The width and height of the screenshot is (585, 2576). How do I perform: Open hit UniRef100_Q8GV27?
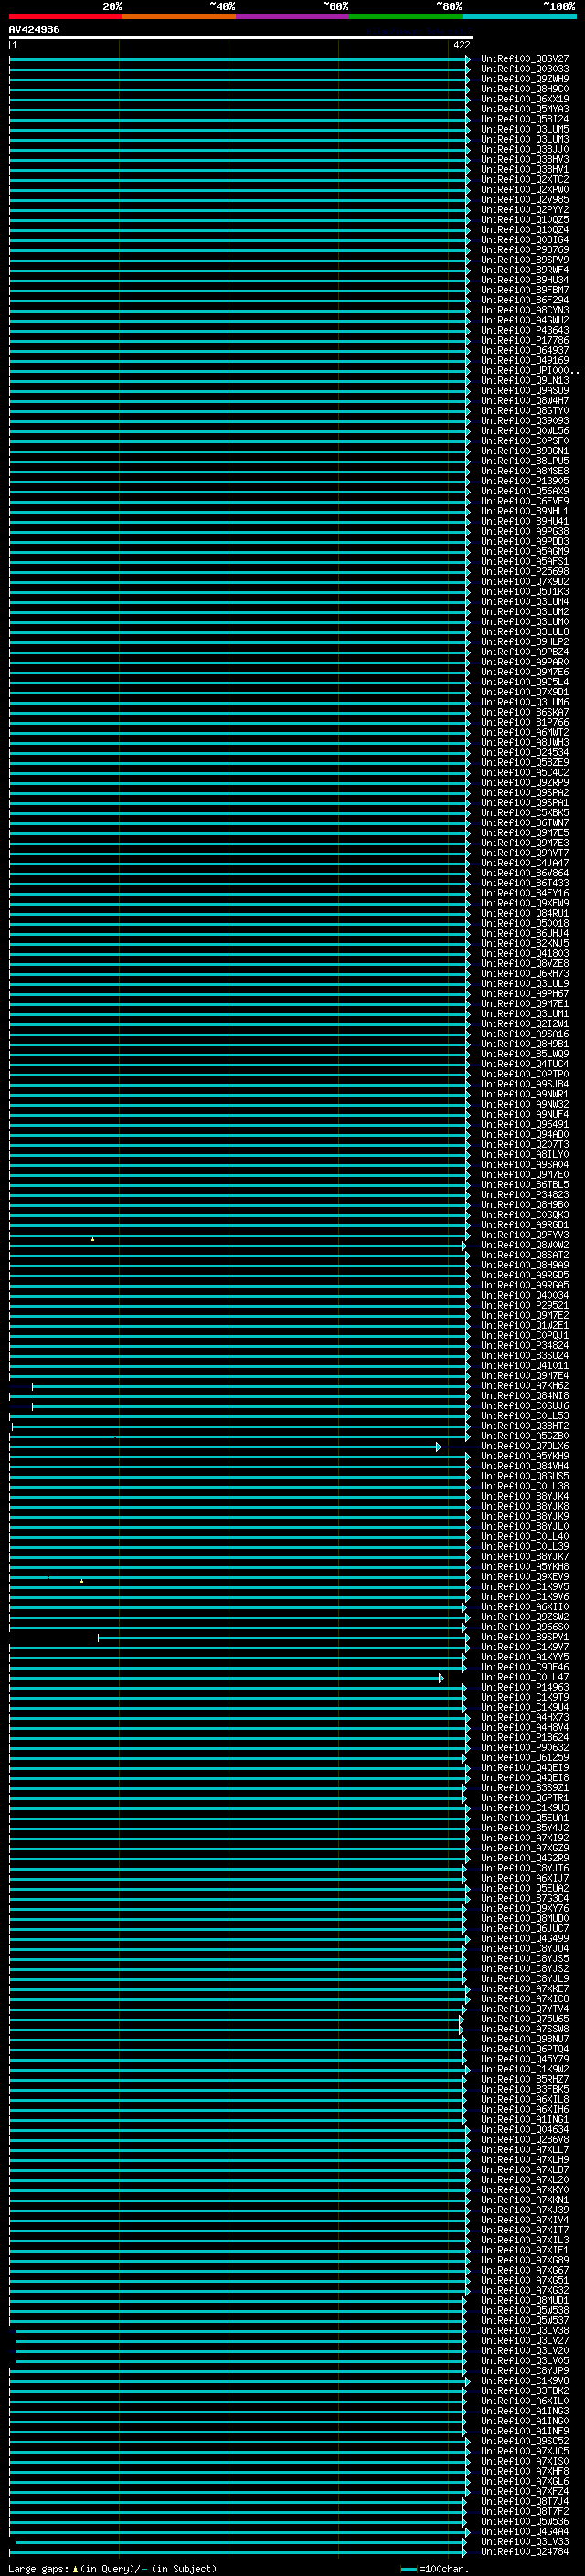[x=524, y=59]
